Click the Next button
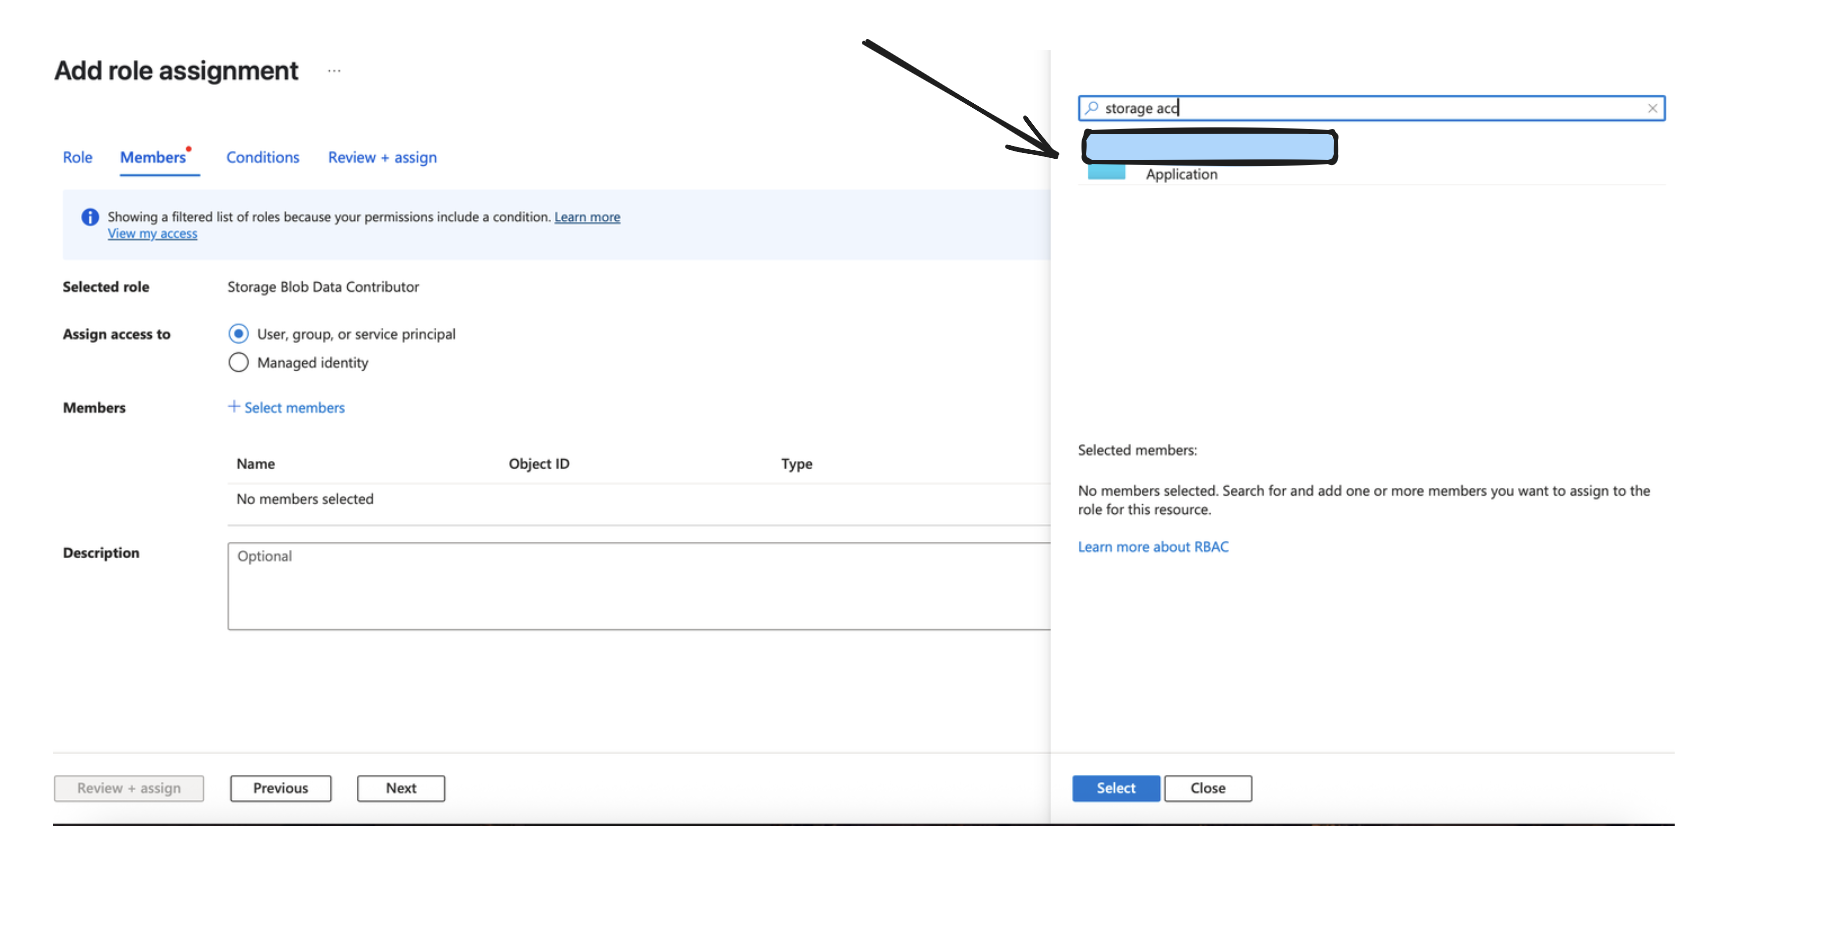This screenshot has width=1834, height=928. 401,788
